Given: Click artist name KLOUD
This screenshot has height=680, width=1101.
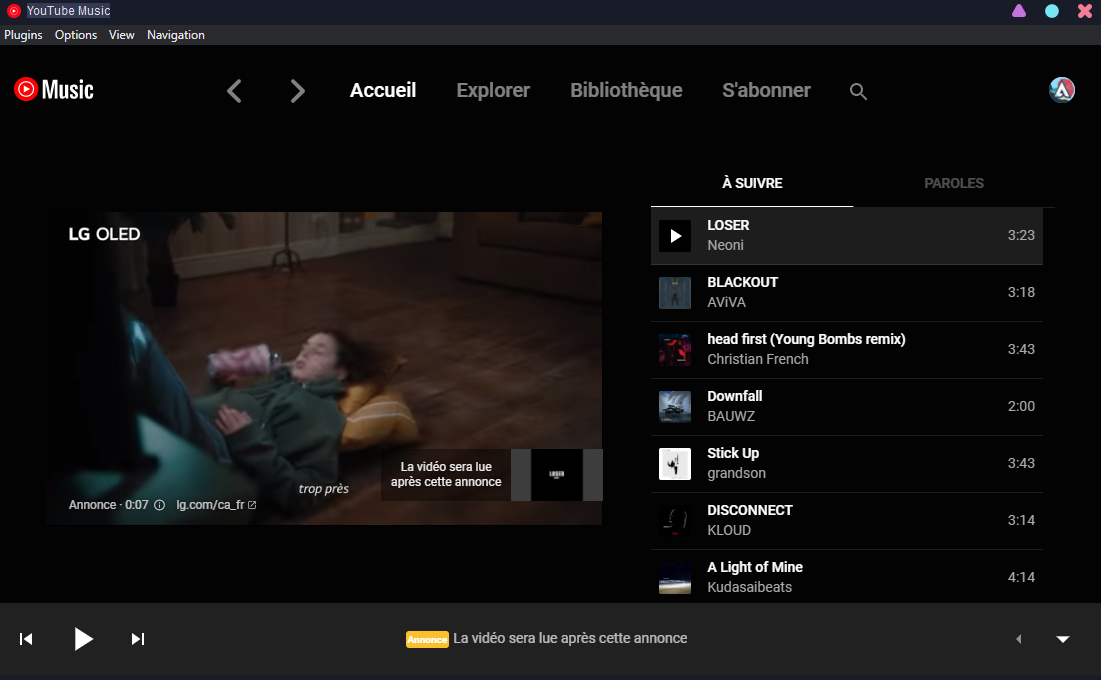Looking at the screenshot, I should coord(729,530).
